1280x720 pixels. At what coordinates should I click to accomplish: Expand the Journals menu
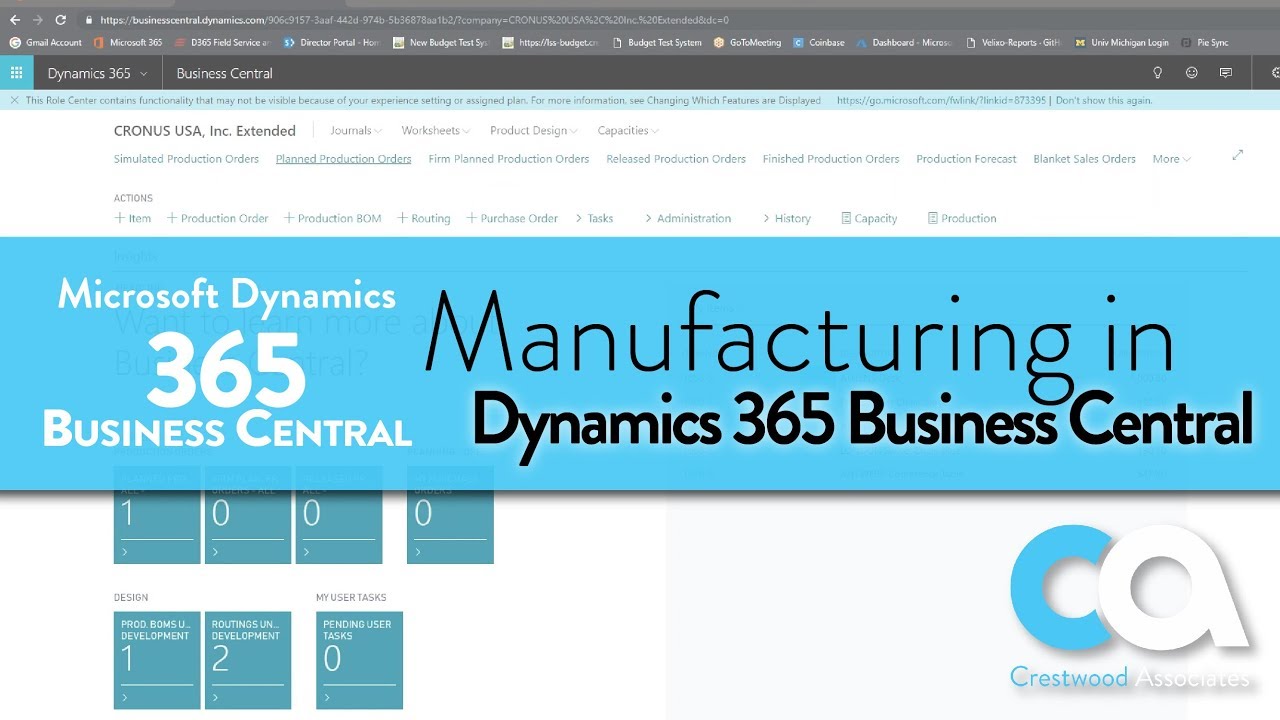coord(357,131)
